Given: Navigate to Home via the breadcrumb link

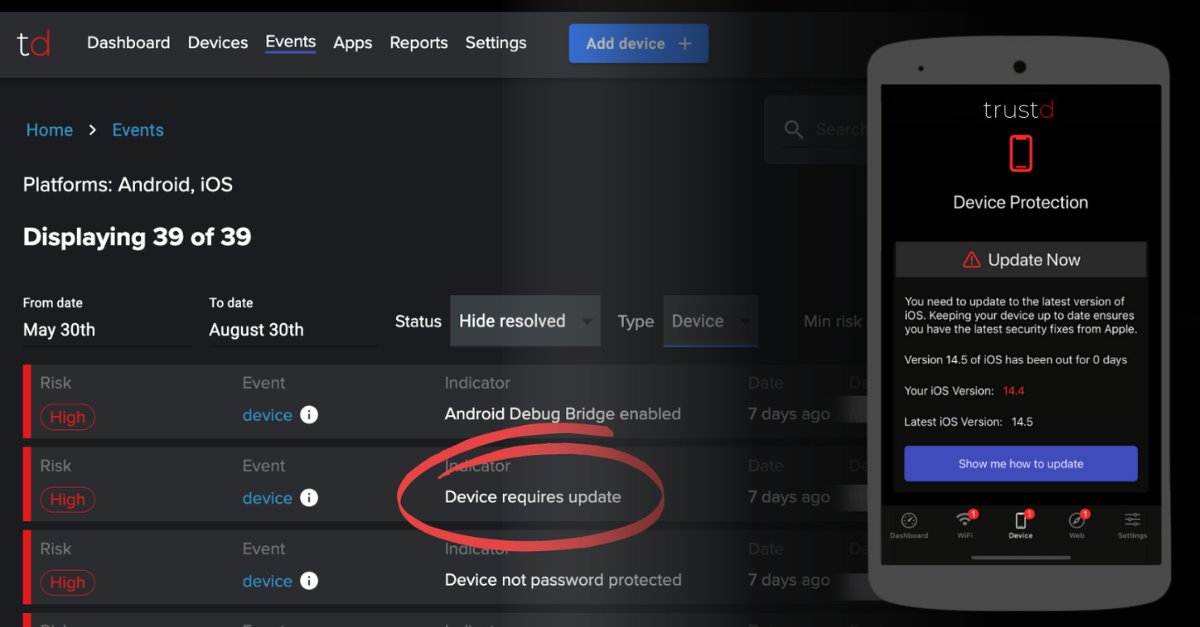Looking at the screenshot, I should [x=49, y=129].
